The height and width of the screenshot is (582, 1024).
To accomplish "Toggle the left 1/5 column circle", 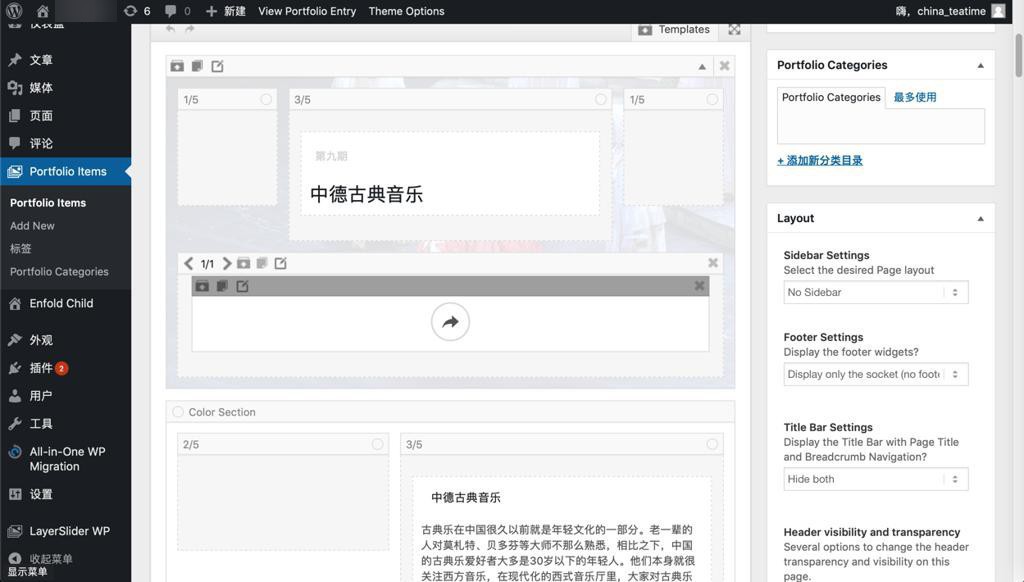I will coord(266,99).
